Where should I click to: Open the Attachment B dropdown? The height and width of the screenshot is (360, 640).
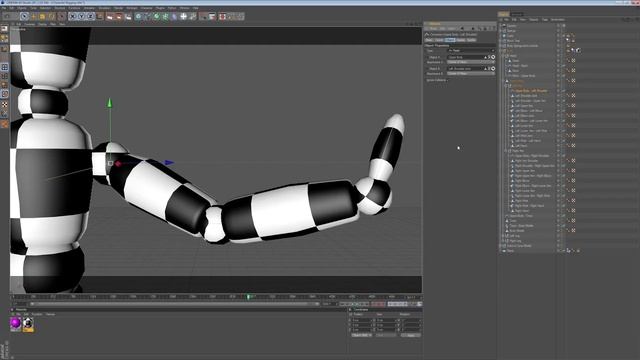tap(471, 73)
